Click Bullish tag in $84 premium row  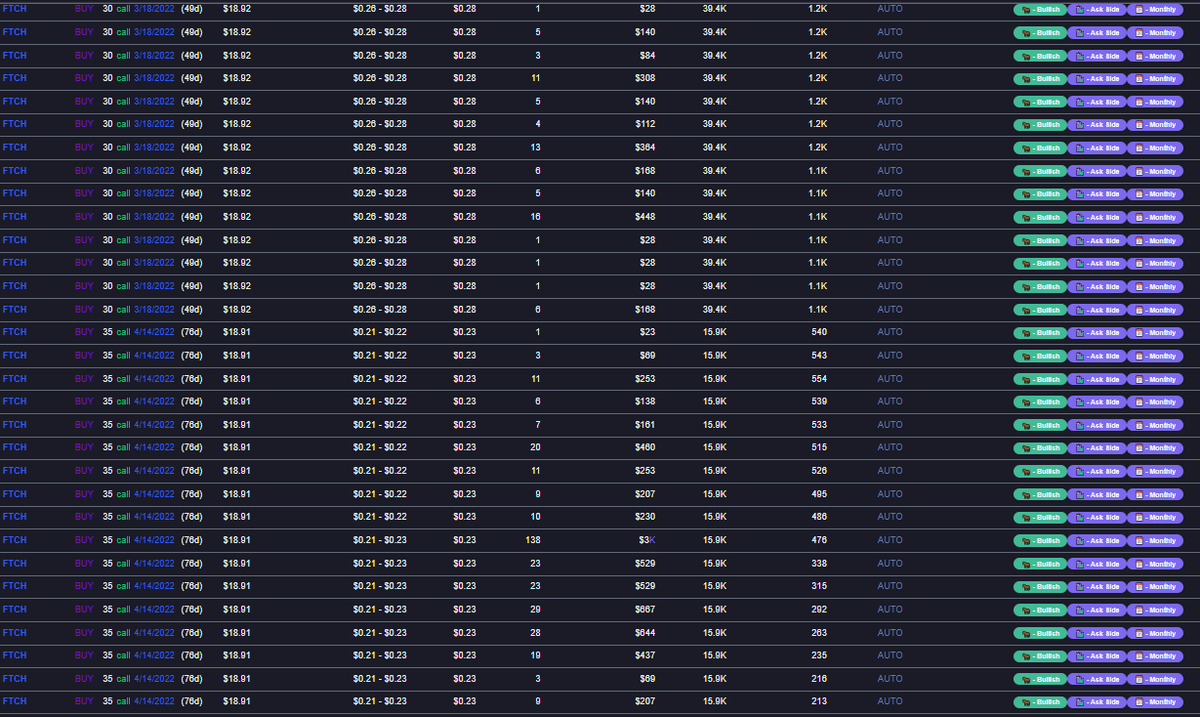tap(1040, 56)
